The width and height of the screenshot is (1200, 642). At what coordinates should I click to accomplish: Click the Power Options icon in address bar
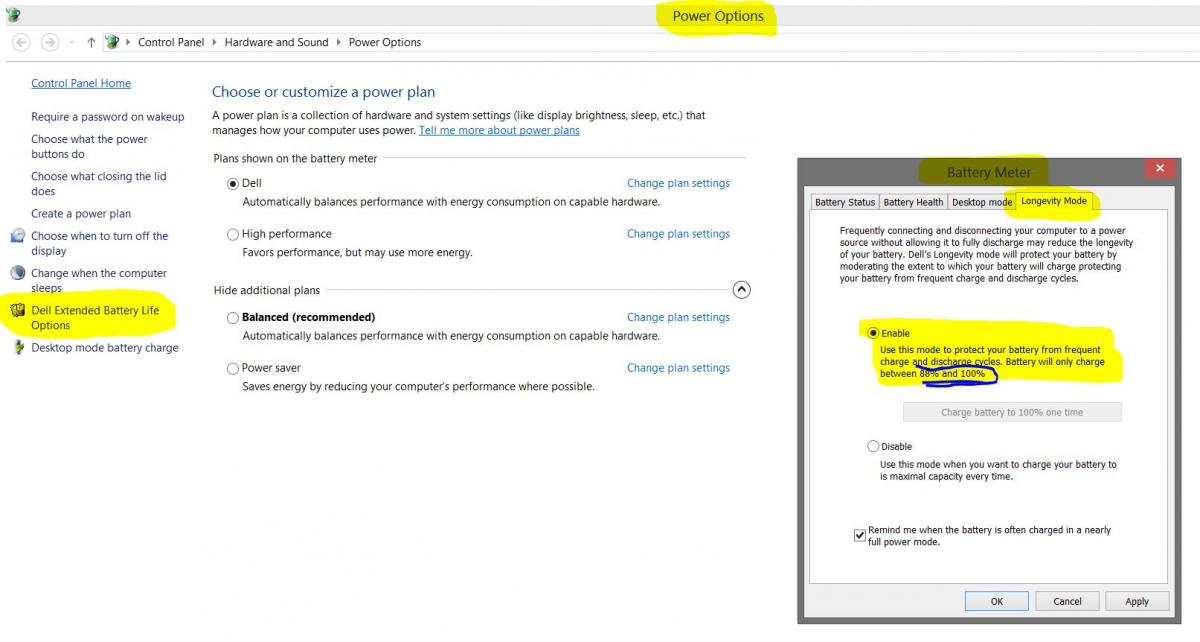113,42
